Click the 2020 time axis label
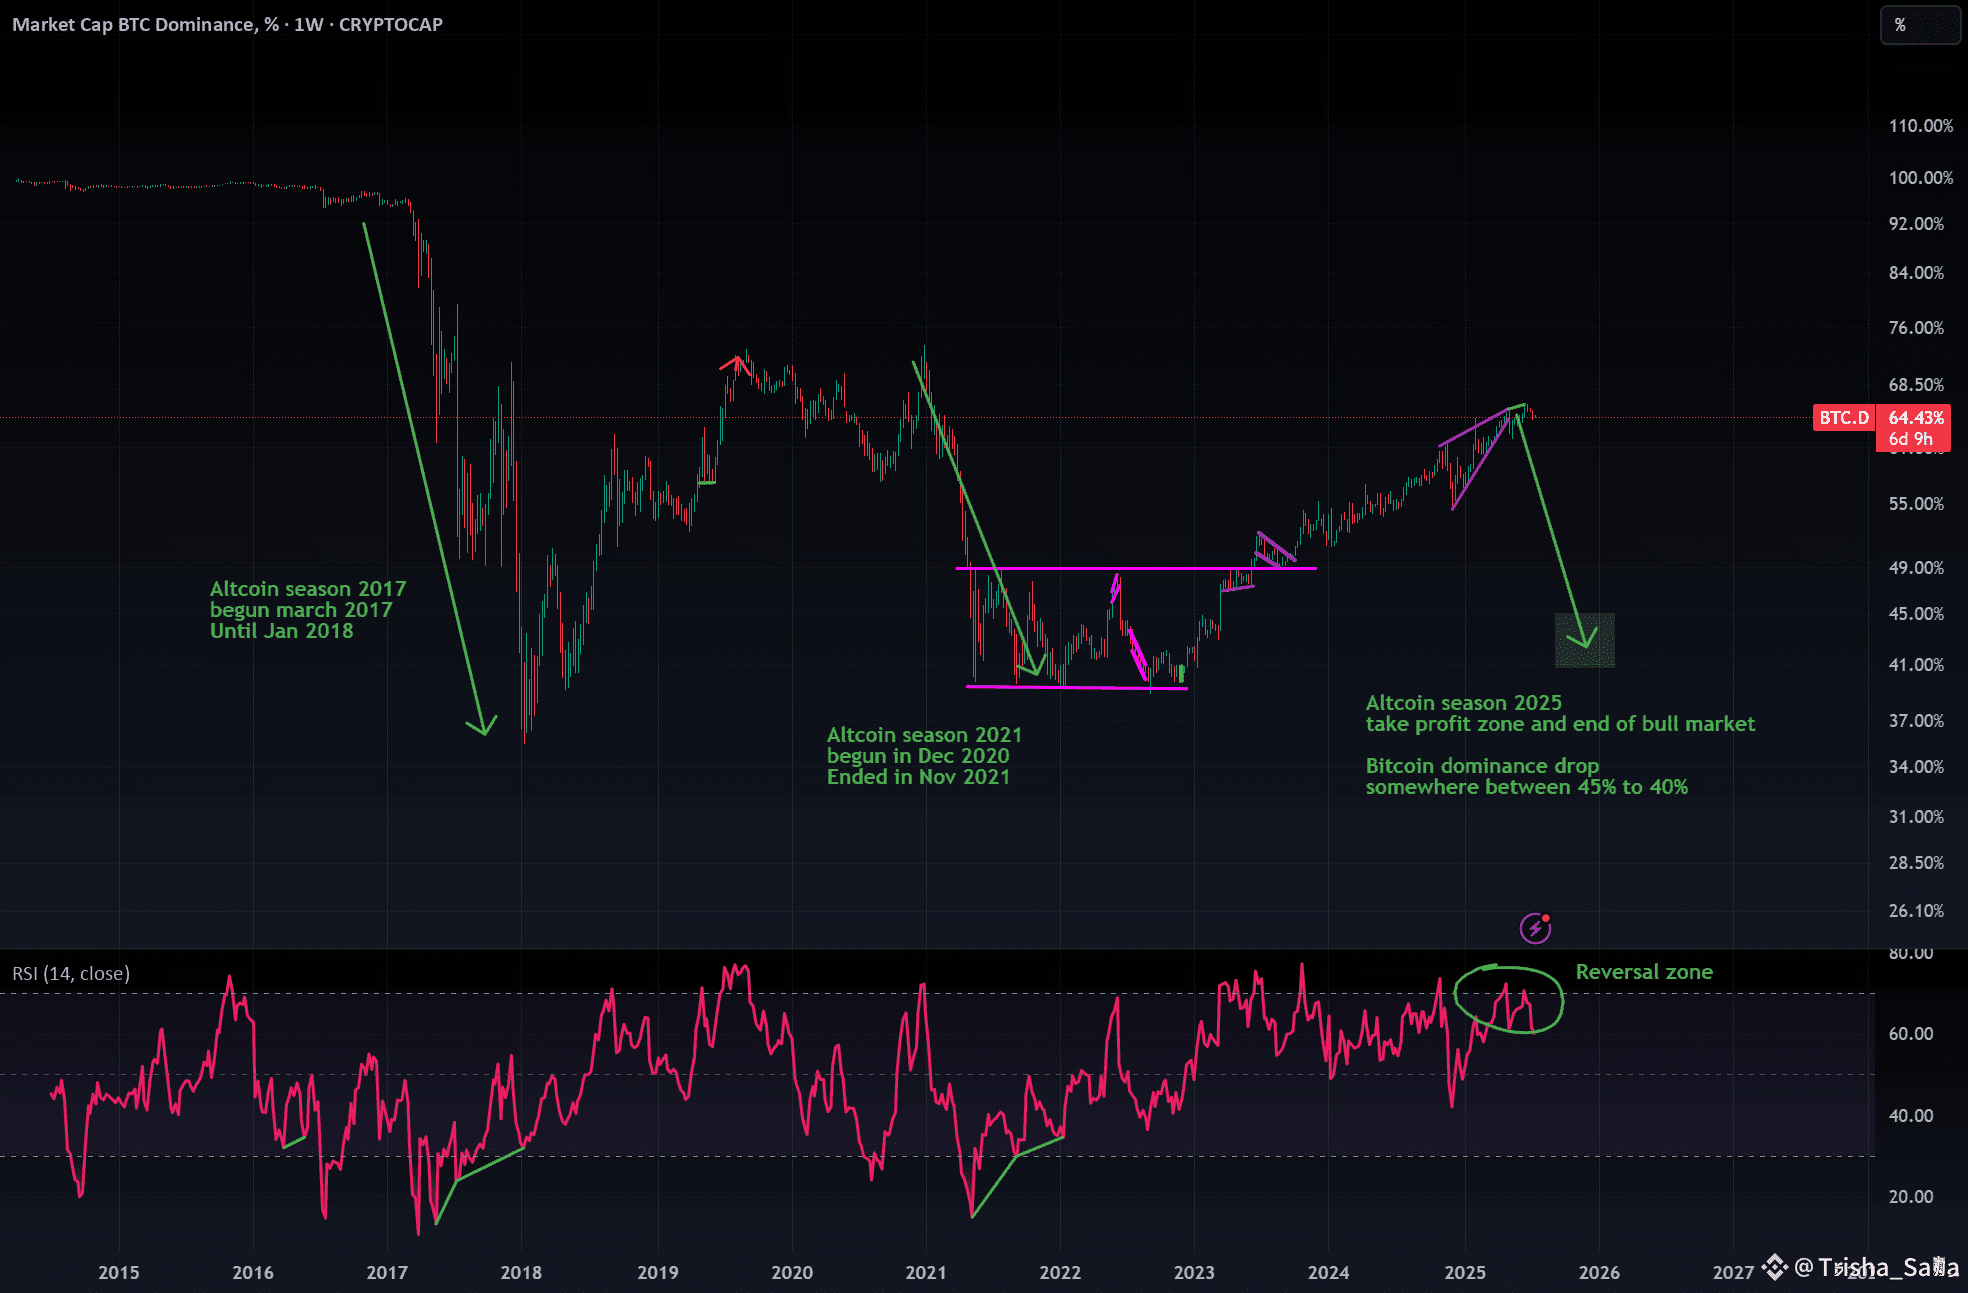The height and width of the screenshot is (1293, 1968). point(792,1273)
